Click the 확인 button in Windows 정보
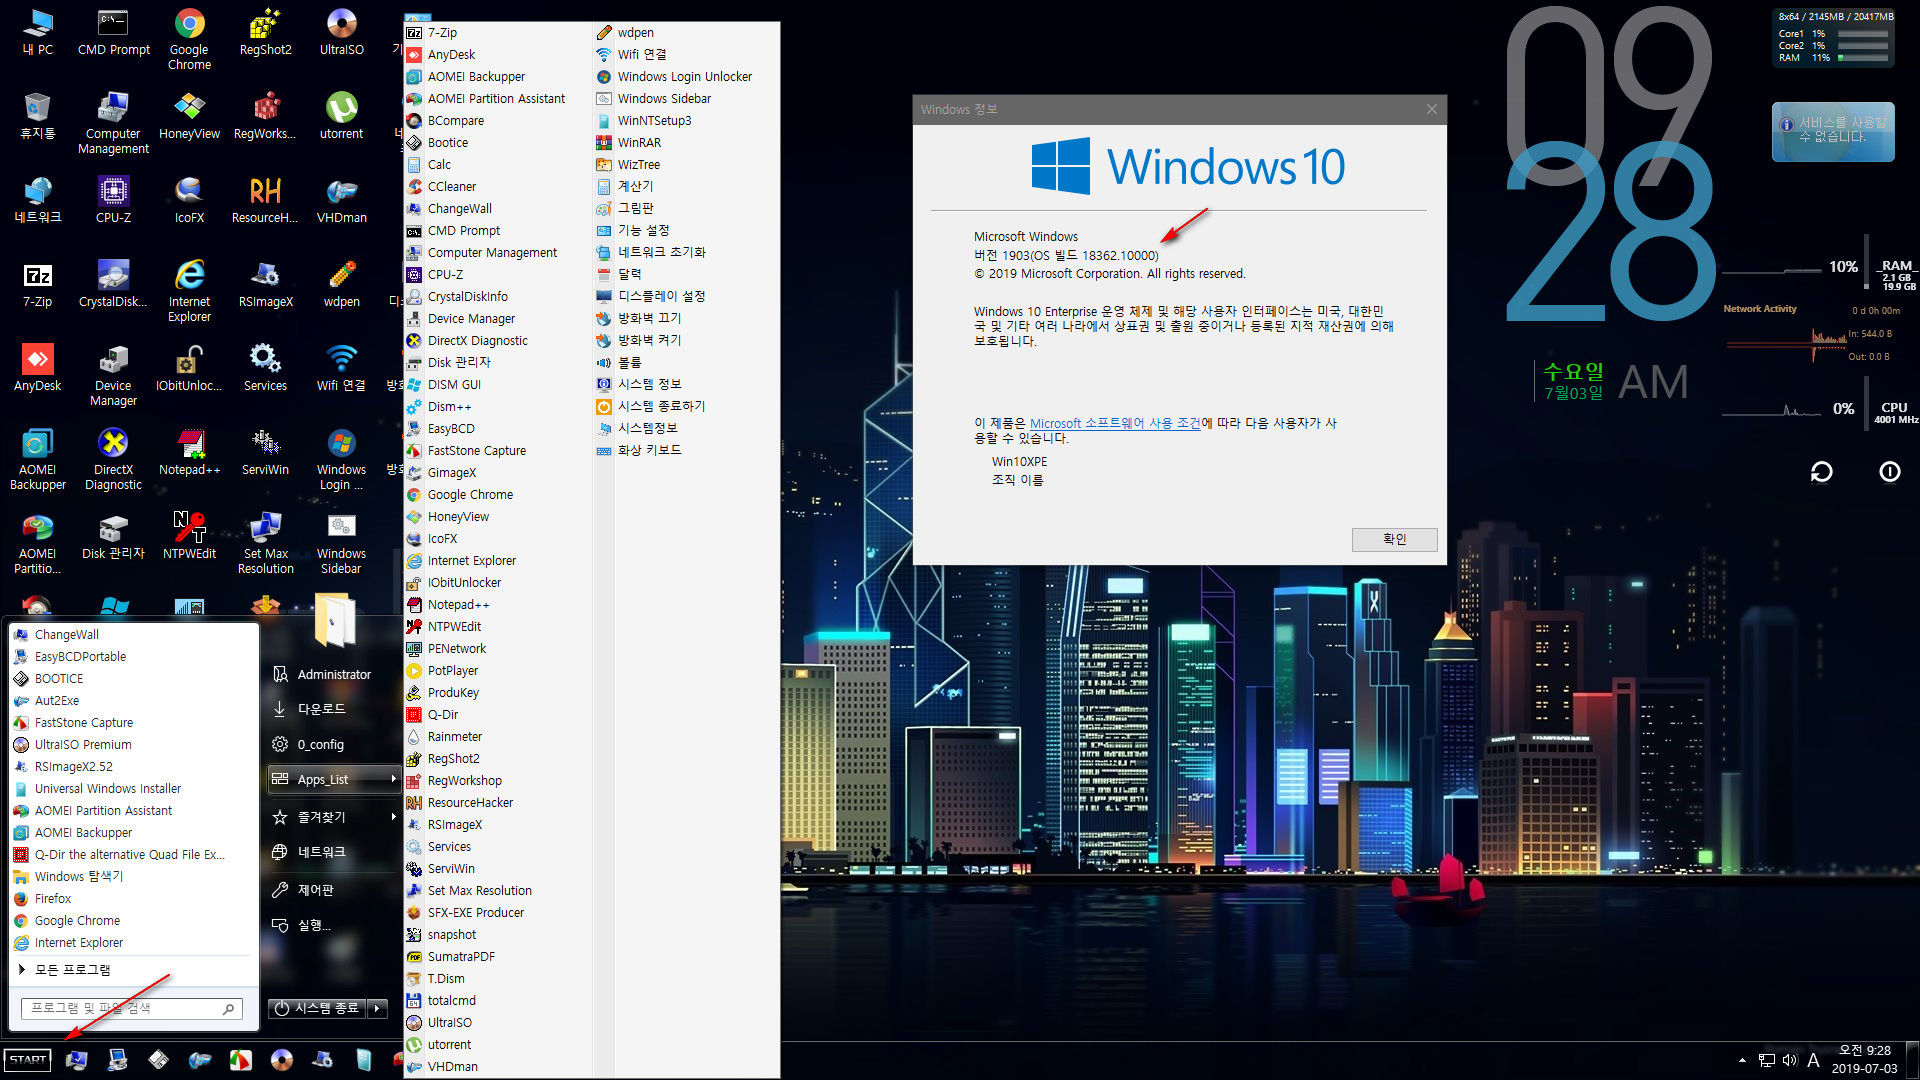Viewport: 1920px width, 1080px height. click(1394, 539)
